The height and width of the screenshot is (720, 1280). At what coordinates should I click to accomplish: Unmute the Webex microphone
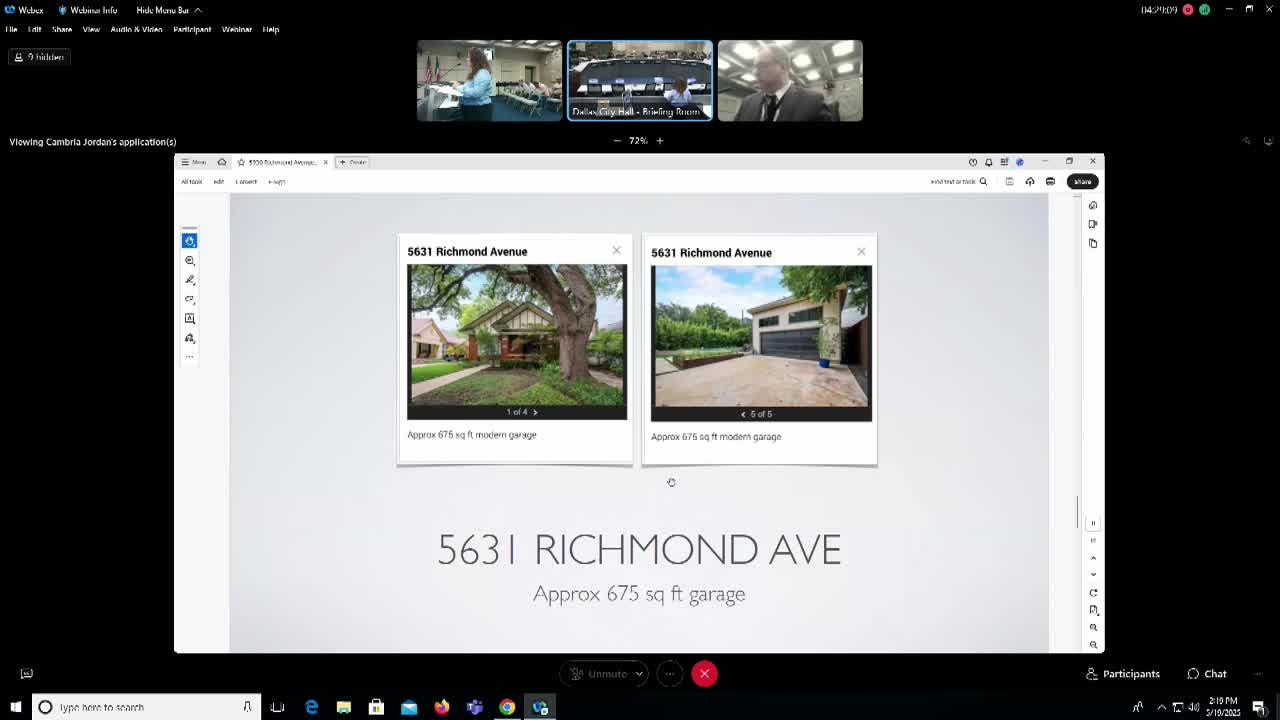tap(598, 674)
